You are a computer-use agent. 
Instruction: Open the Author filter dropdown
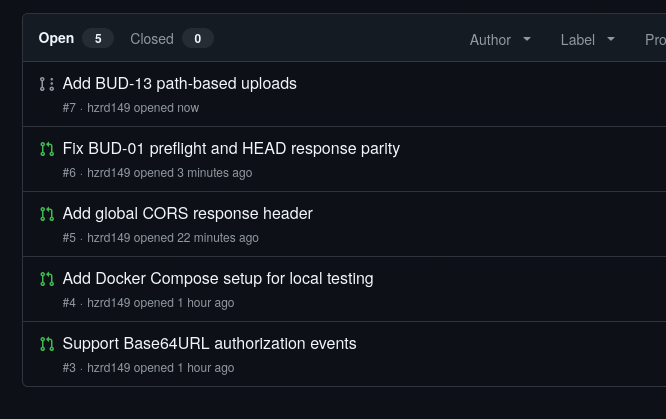click(x=500, y=40)
